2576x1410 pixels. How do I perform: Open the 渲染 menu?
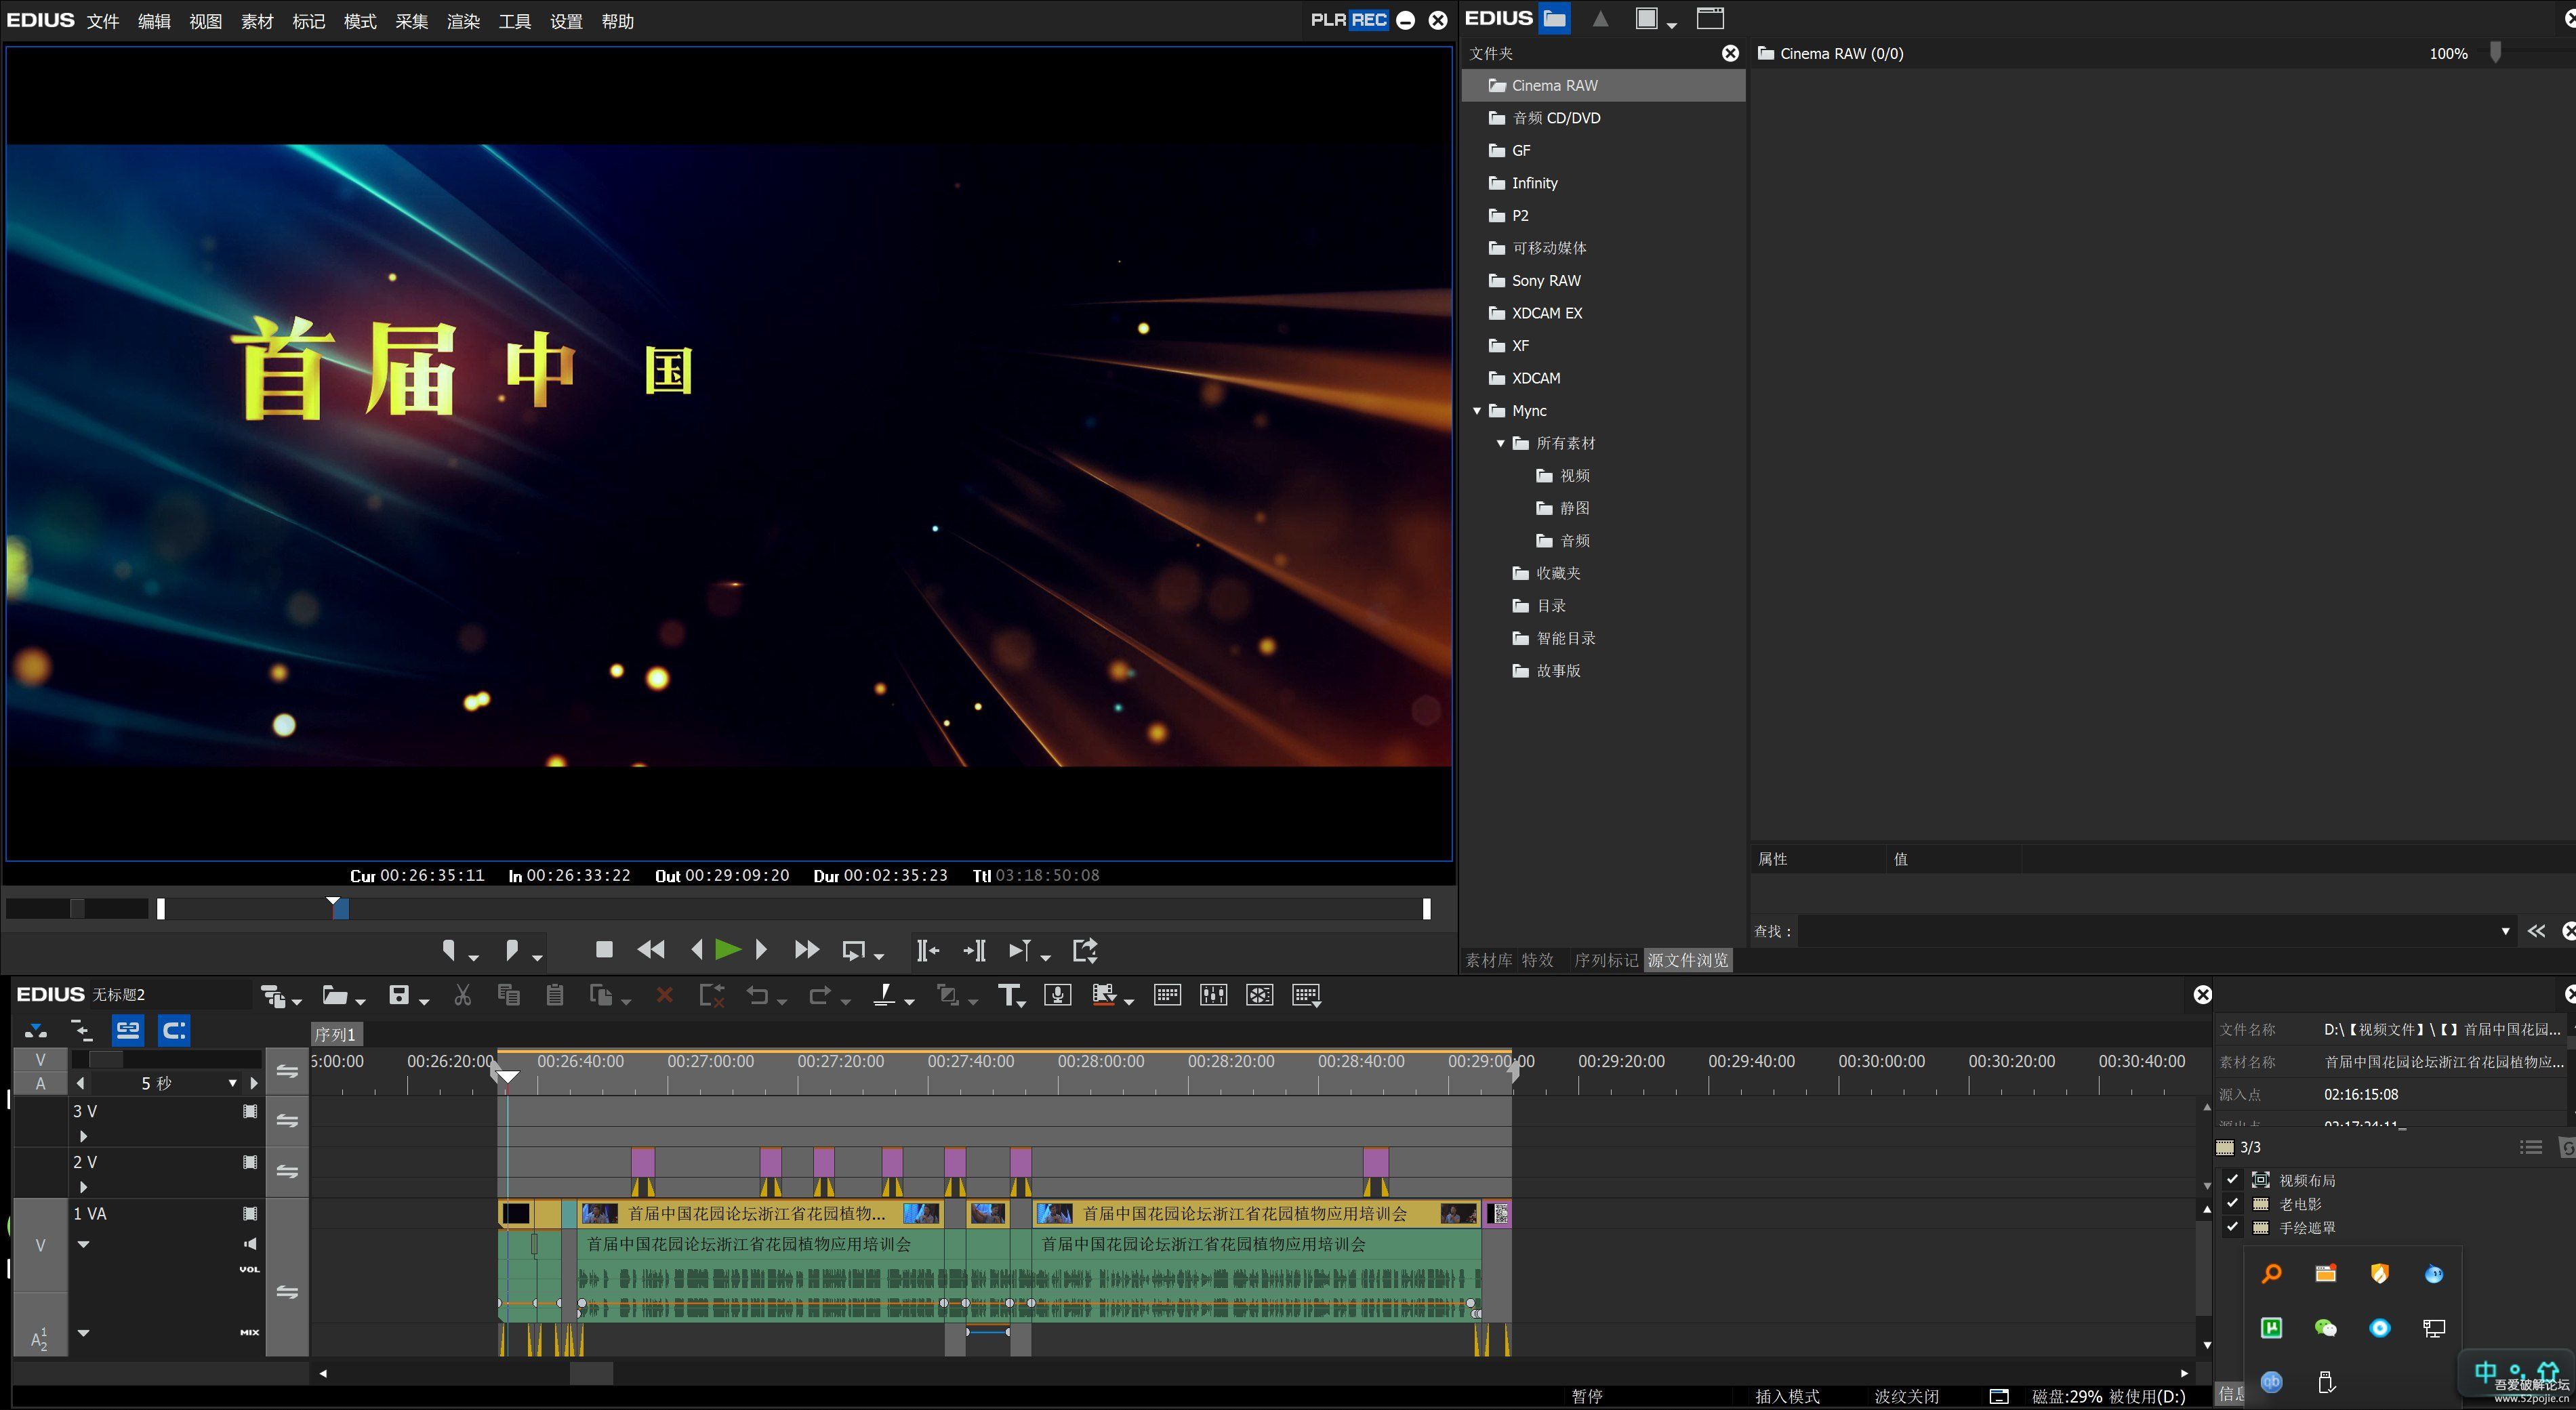463,21
